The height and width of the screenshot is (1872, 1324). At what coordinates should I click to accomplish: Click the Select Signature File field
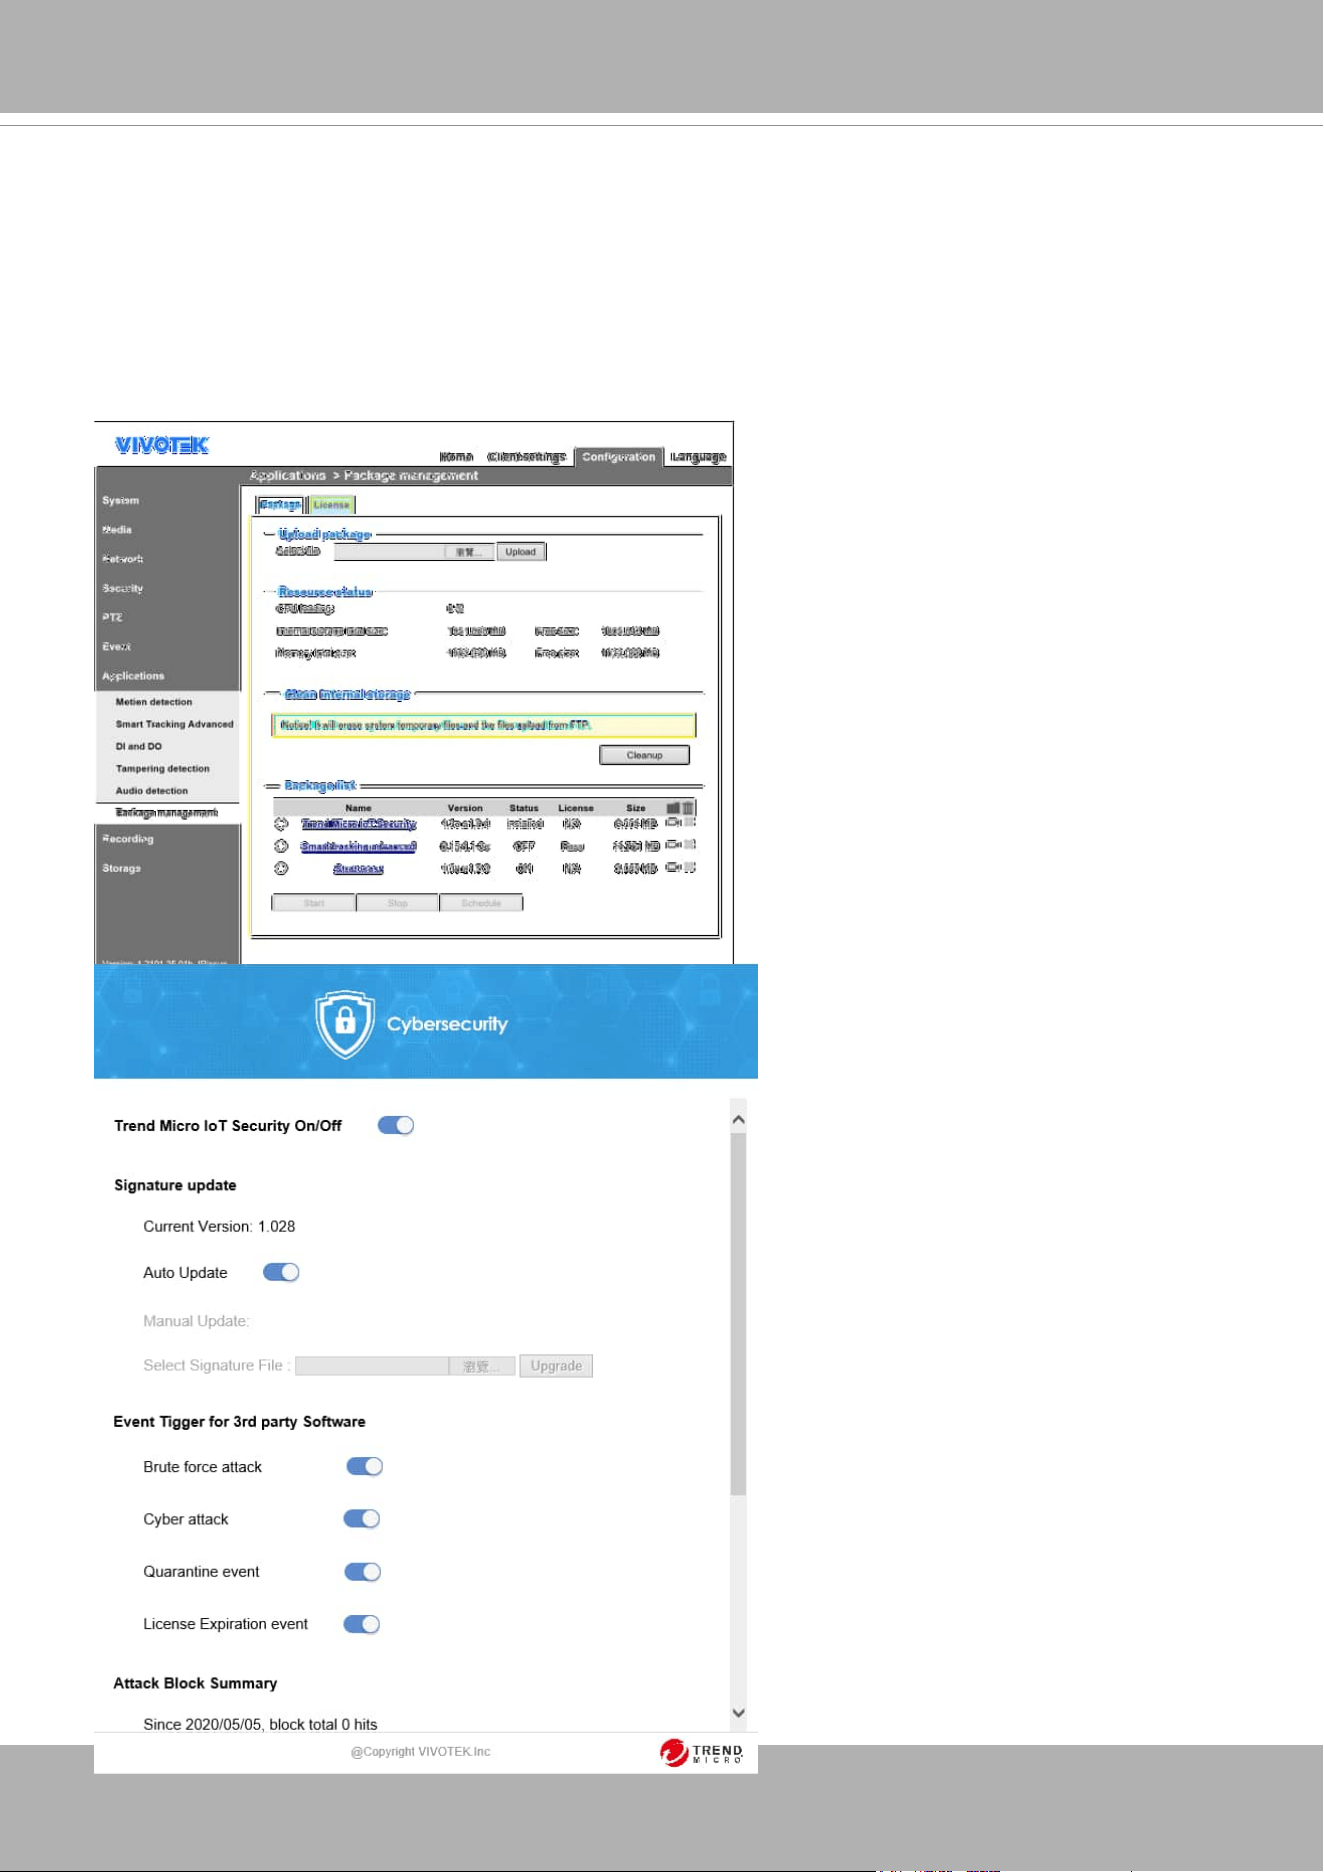pos(372,1366)
